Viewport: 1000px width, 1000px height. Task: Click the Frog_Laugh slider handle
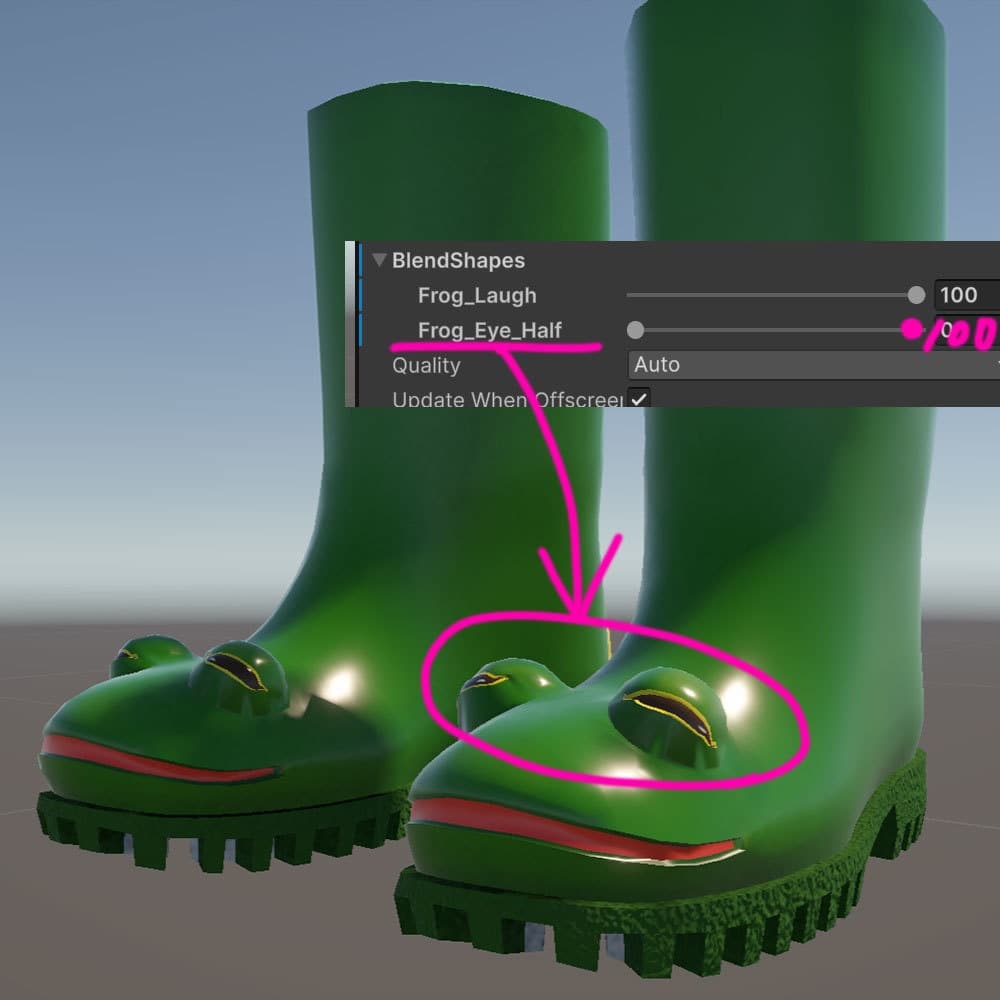(916, 295)
